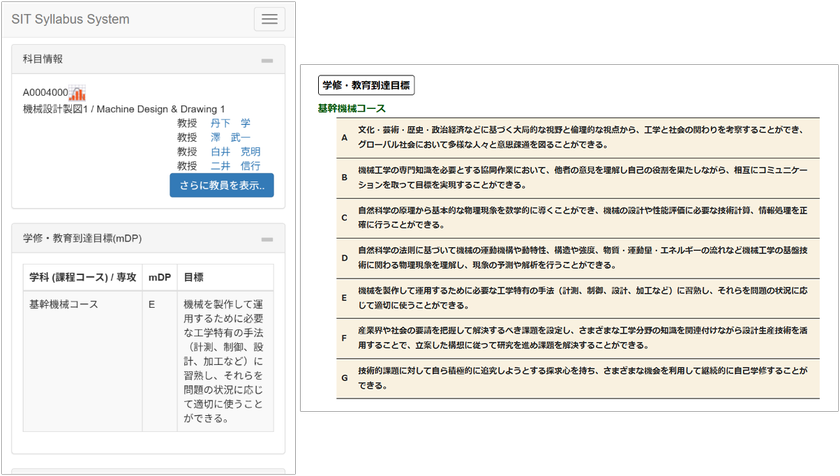
Task: Select goal row A about 文化・芸術・歴史
Action: (578, 138)
